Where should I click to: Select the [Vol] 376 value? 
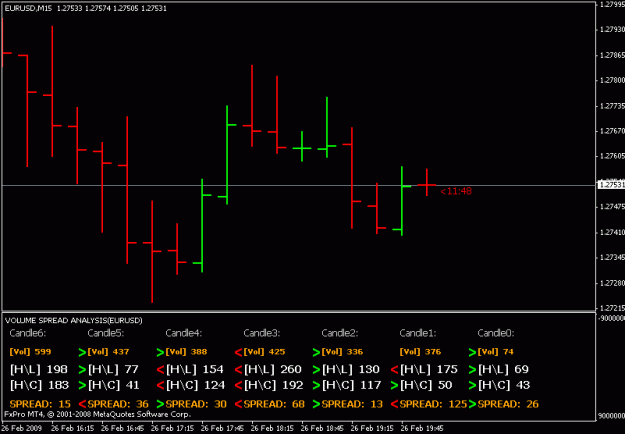click(421, 352)
